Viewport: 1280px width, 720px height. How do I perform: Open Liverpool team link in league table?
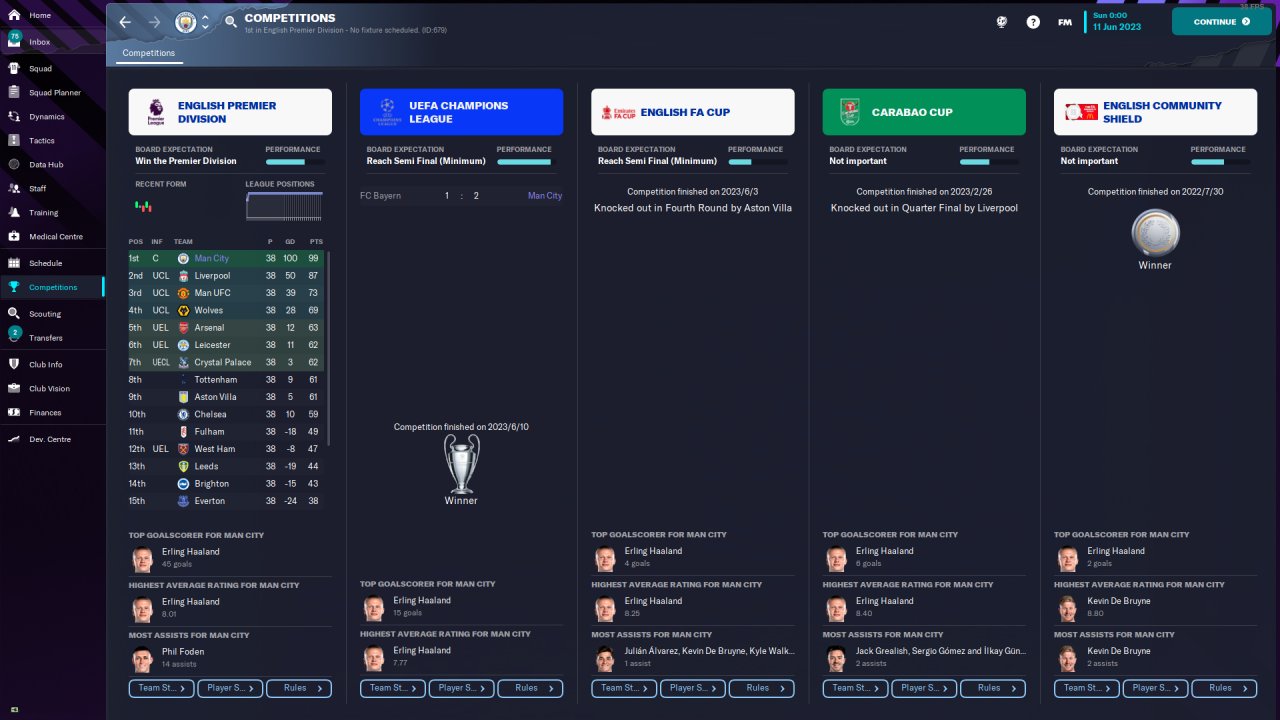coord(212,275)
